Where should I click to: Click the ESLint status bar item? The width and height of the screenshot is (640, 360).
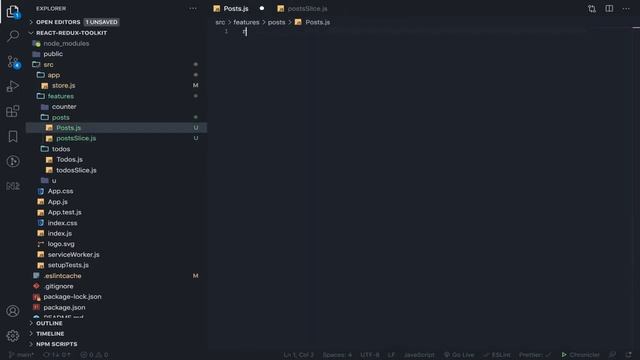coord(497,355)
